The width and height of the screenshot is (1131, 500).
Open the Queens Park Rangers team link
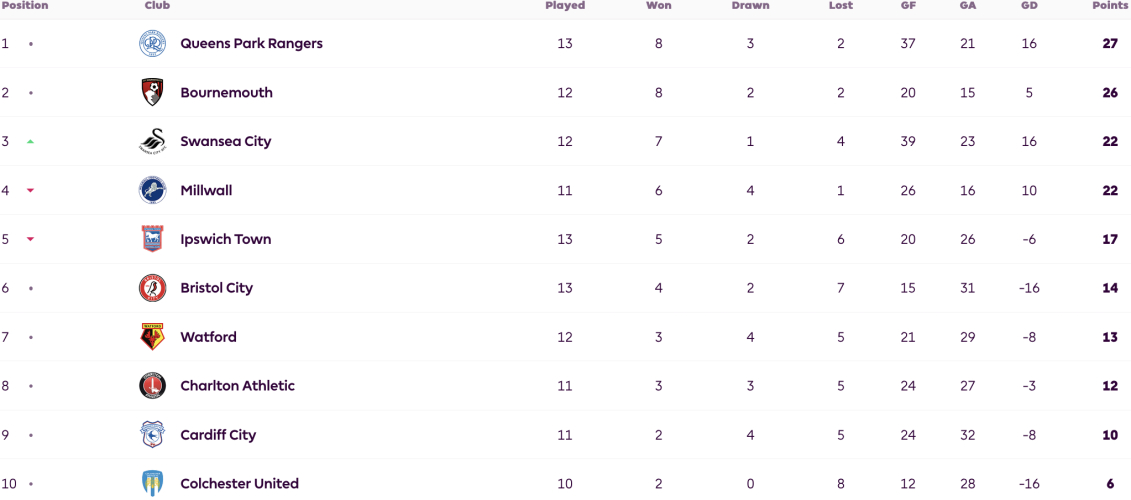(252, 43)
